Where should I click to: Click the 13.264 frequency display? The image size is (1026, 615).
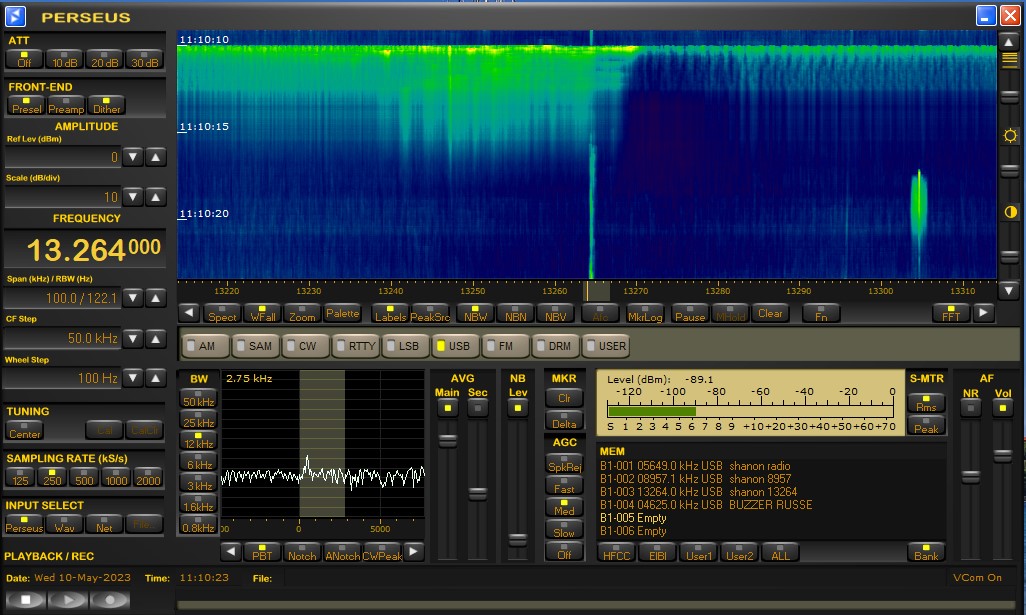(x=85, y=249)
